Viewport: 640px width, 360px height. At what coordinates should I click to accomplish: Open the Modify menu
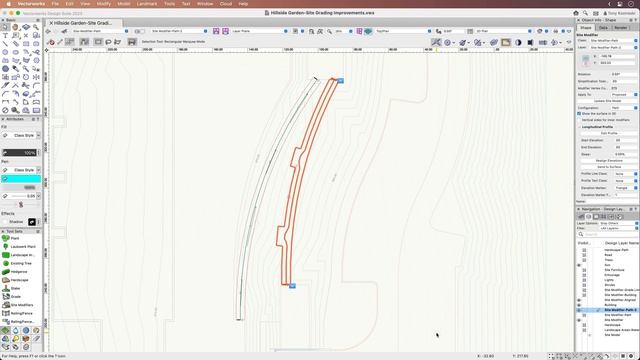click(x=103, y=4)
